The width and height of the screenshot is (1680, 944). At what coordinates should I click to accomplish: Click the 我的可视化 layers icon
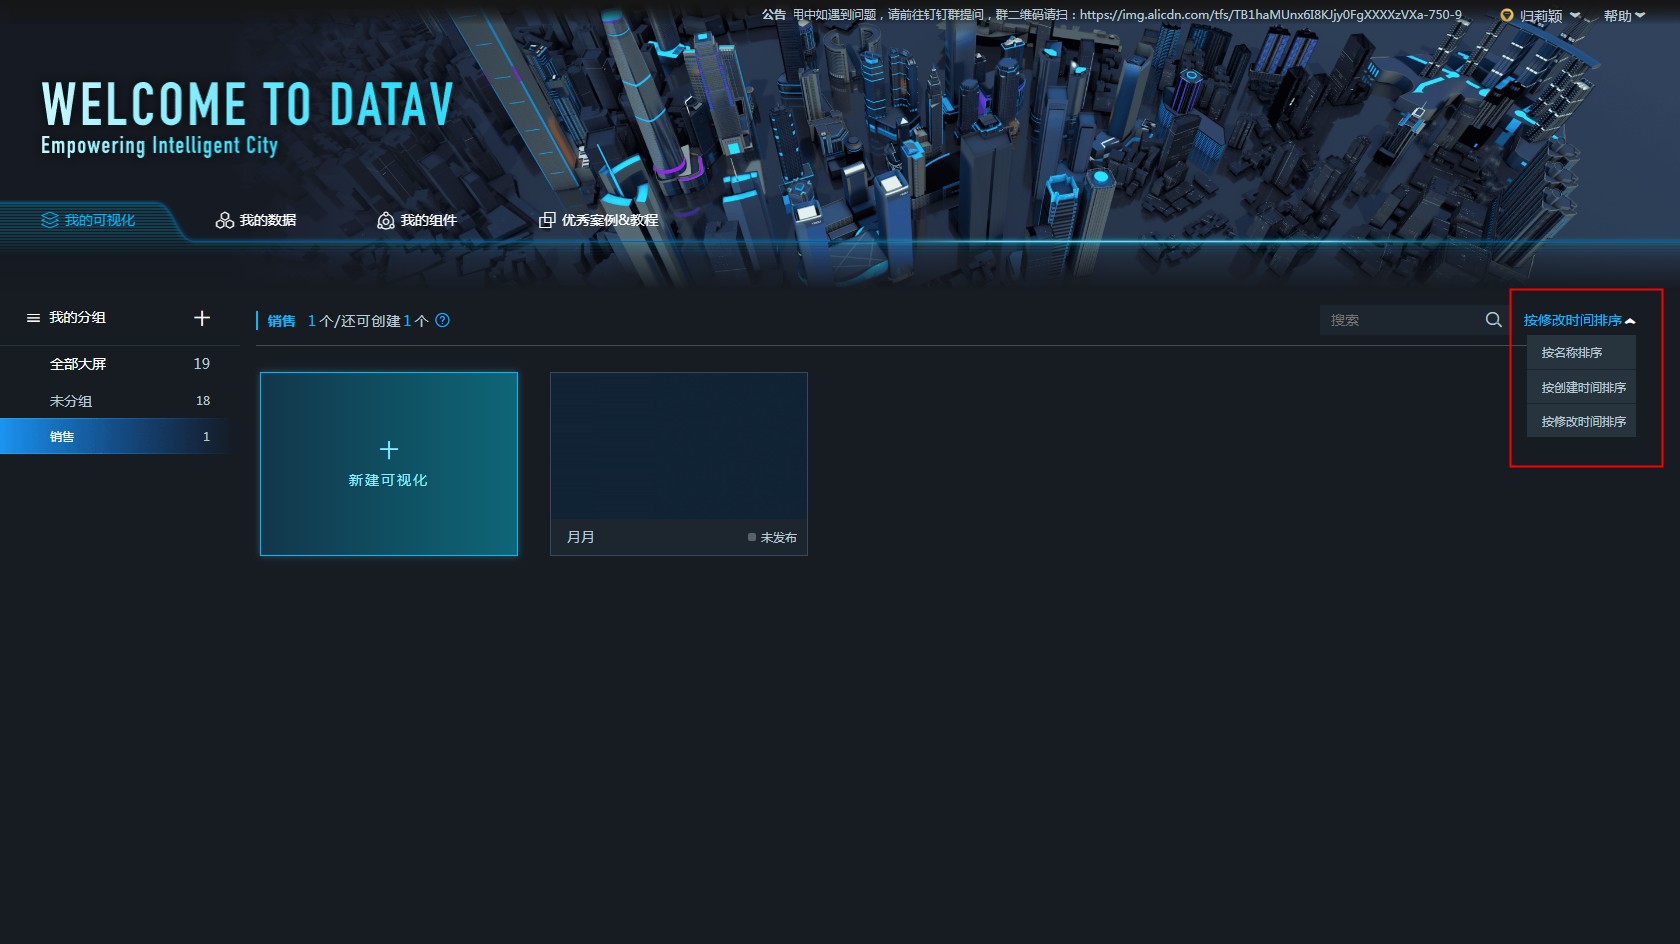(50, 220)
